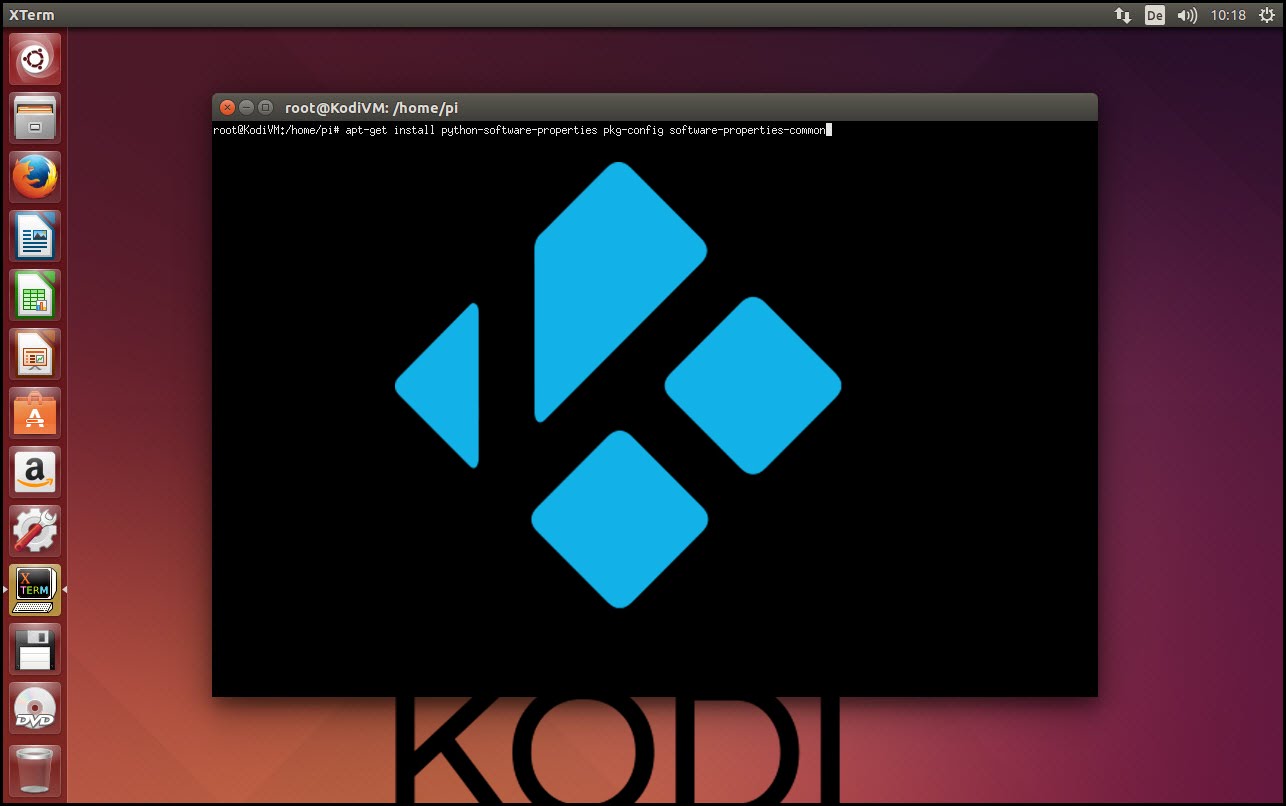
Task: Launch the Amazon shortcut
Action: (34, 471)
